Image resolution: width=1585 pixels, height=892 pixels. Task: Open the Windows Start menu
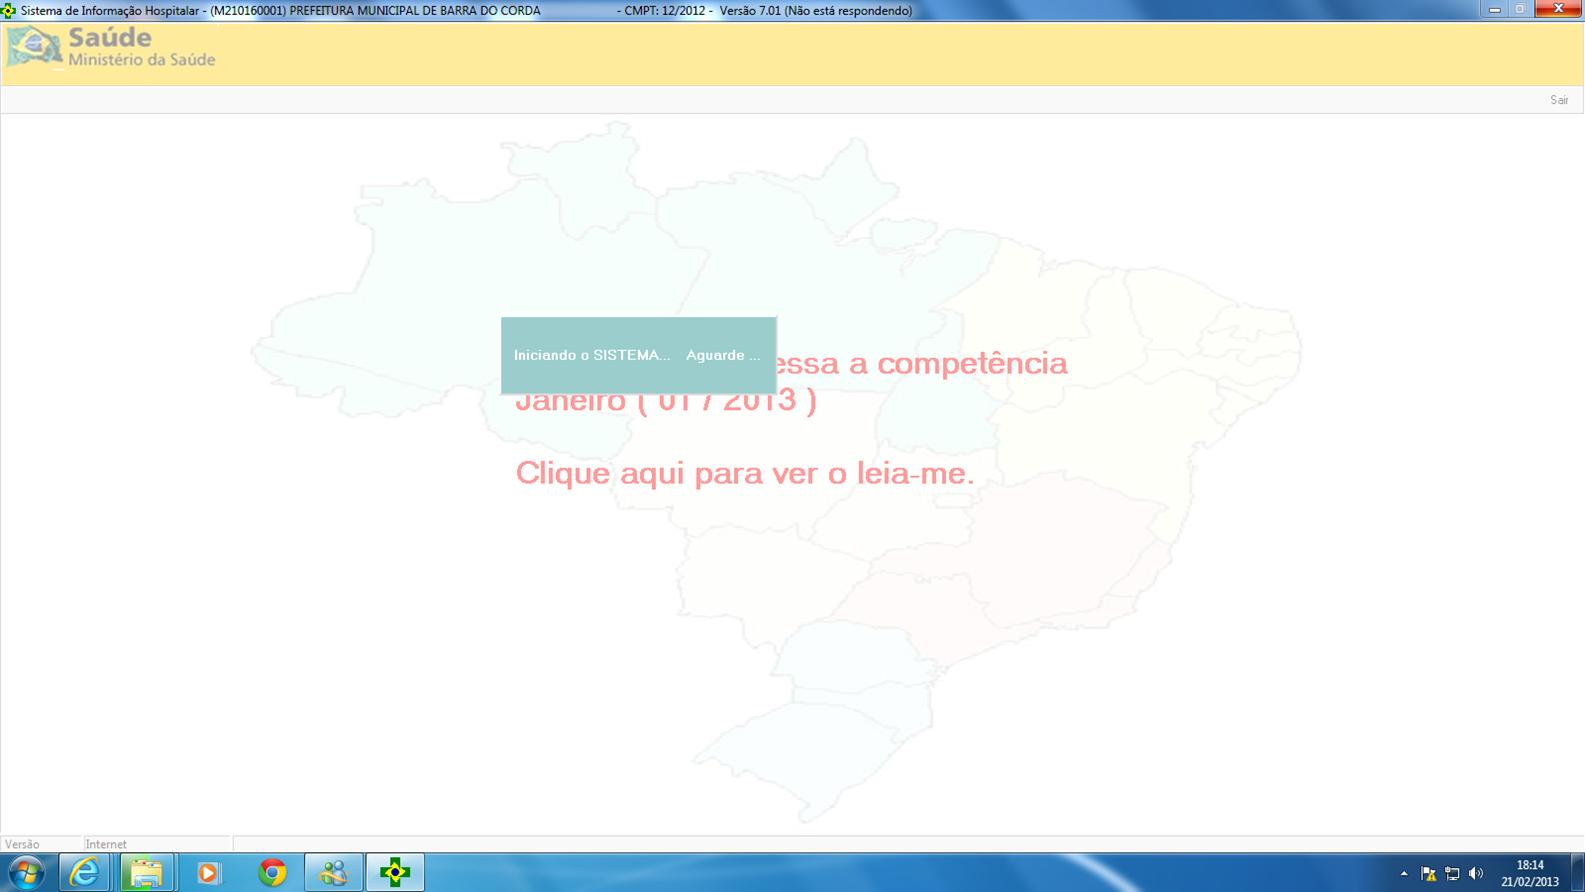point(26,873)
